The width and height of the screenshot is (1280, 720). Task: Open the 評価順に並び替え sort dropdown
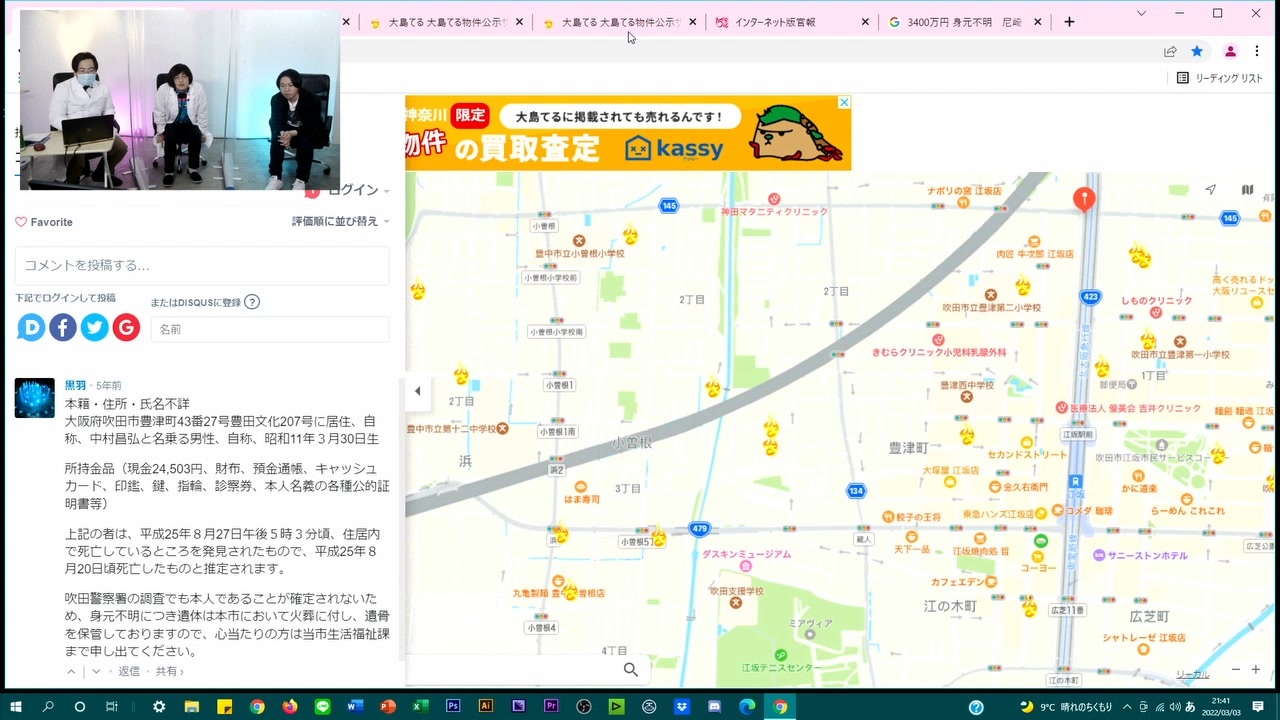pos(340,221)
